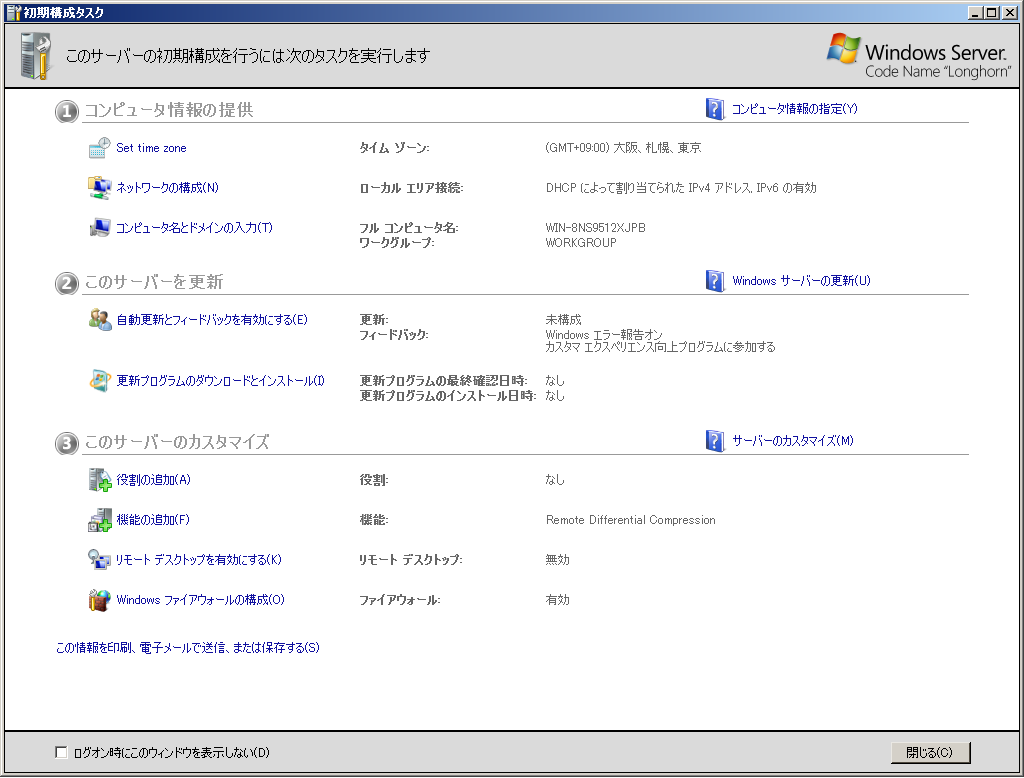Click section heading コンピュータ情報の提供
This screenshot has width=1024, height=778.
tap(169, 110)
